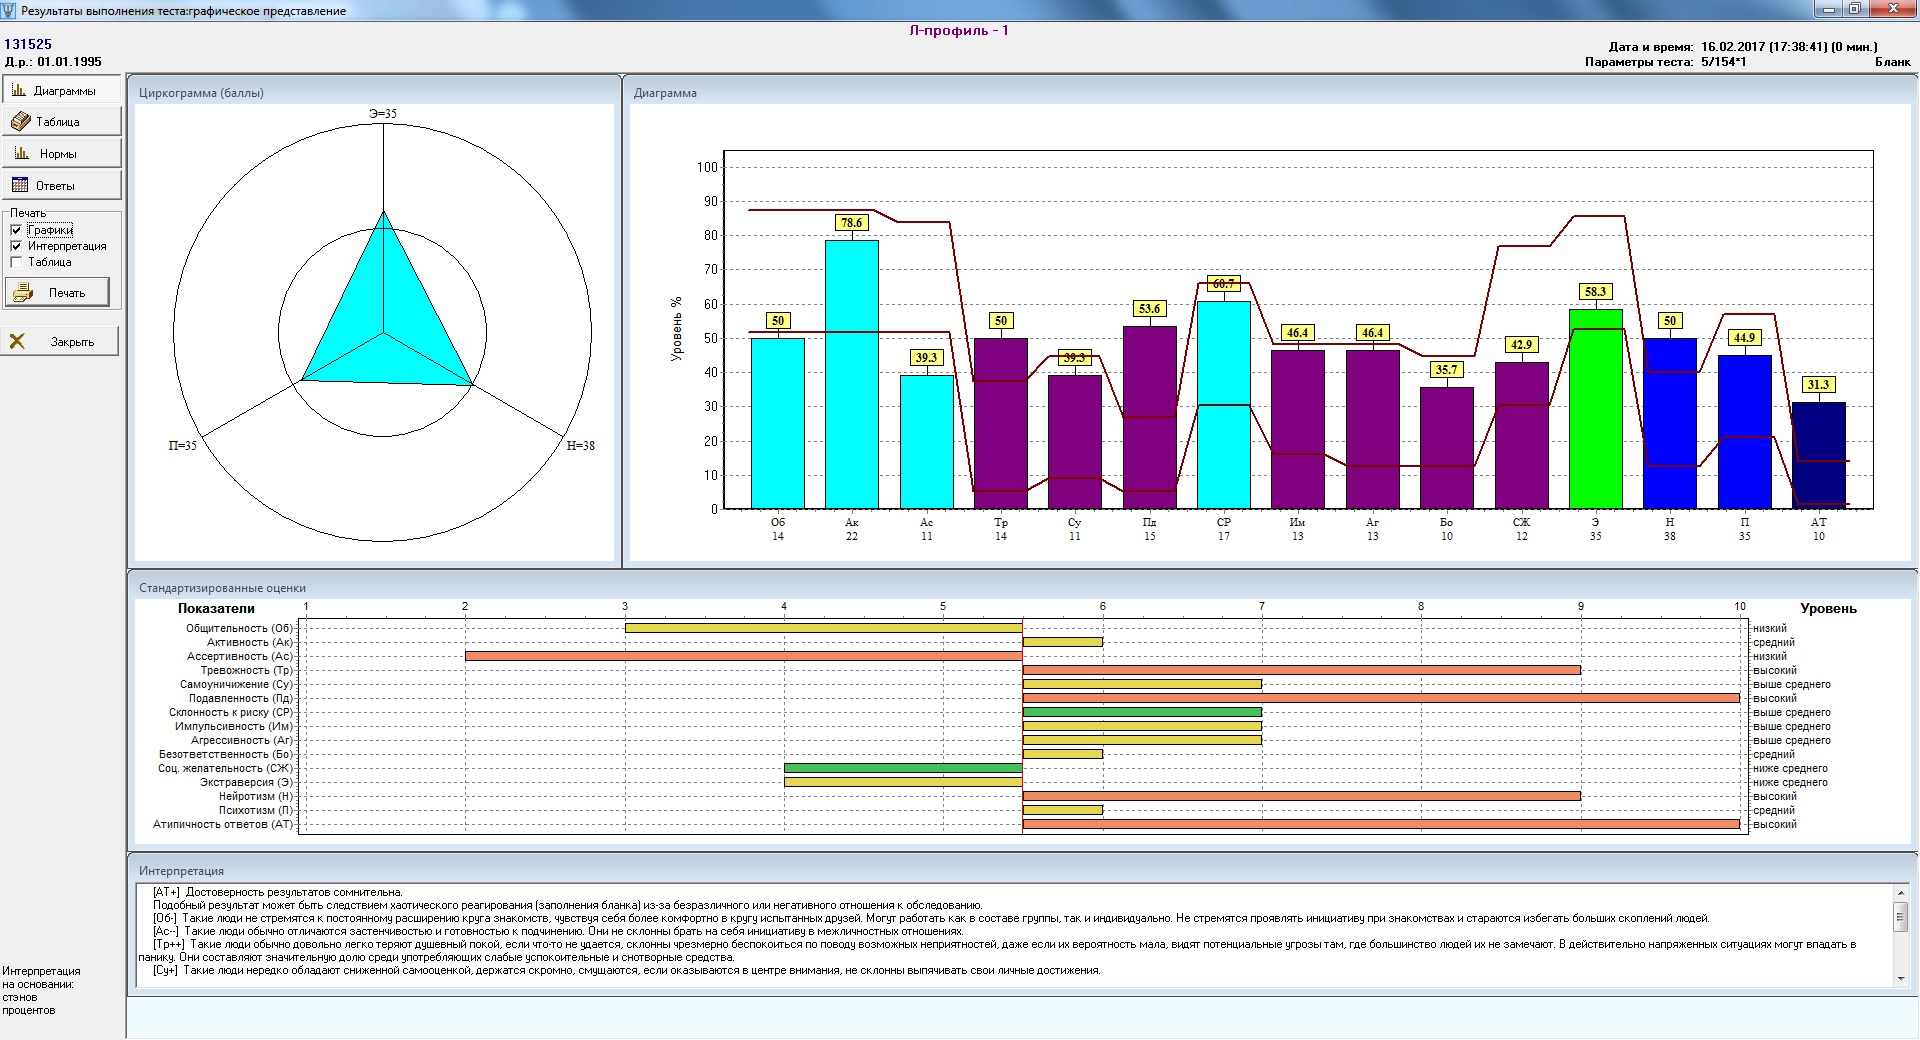Open the Ответы answers grid
The width and height of the screenshot is (1920, 1040).
(x=62, y=186)
